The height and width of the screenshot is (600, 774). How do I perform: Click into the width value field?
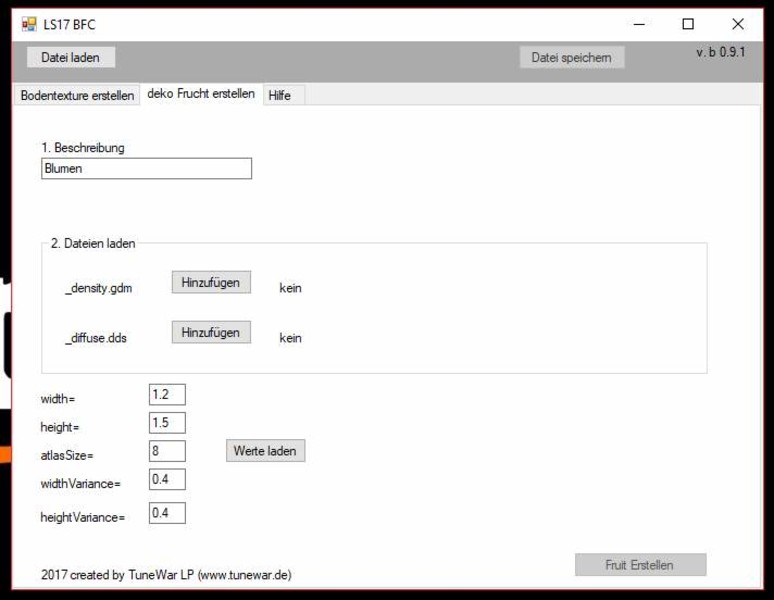[x=167, y=395]
